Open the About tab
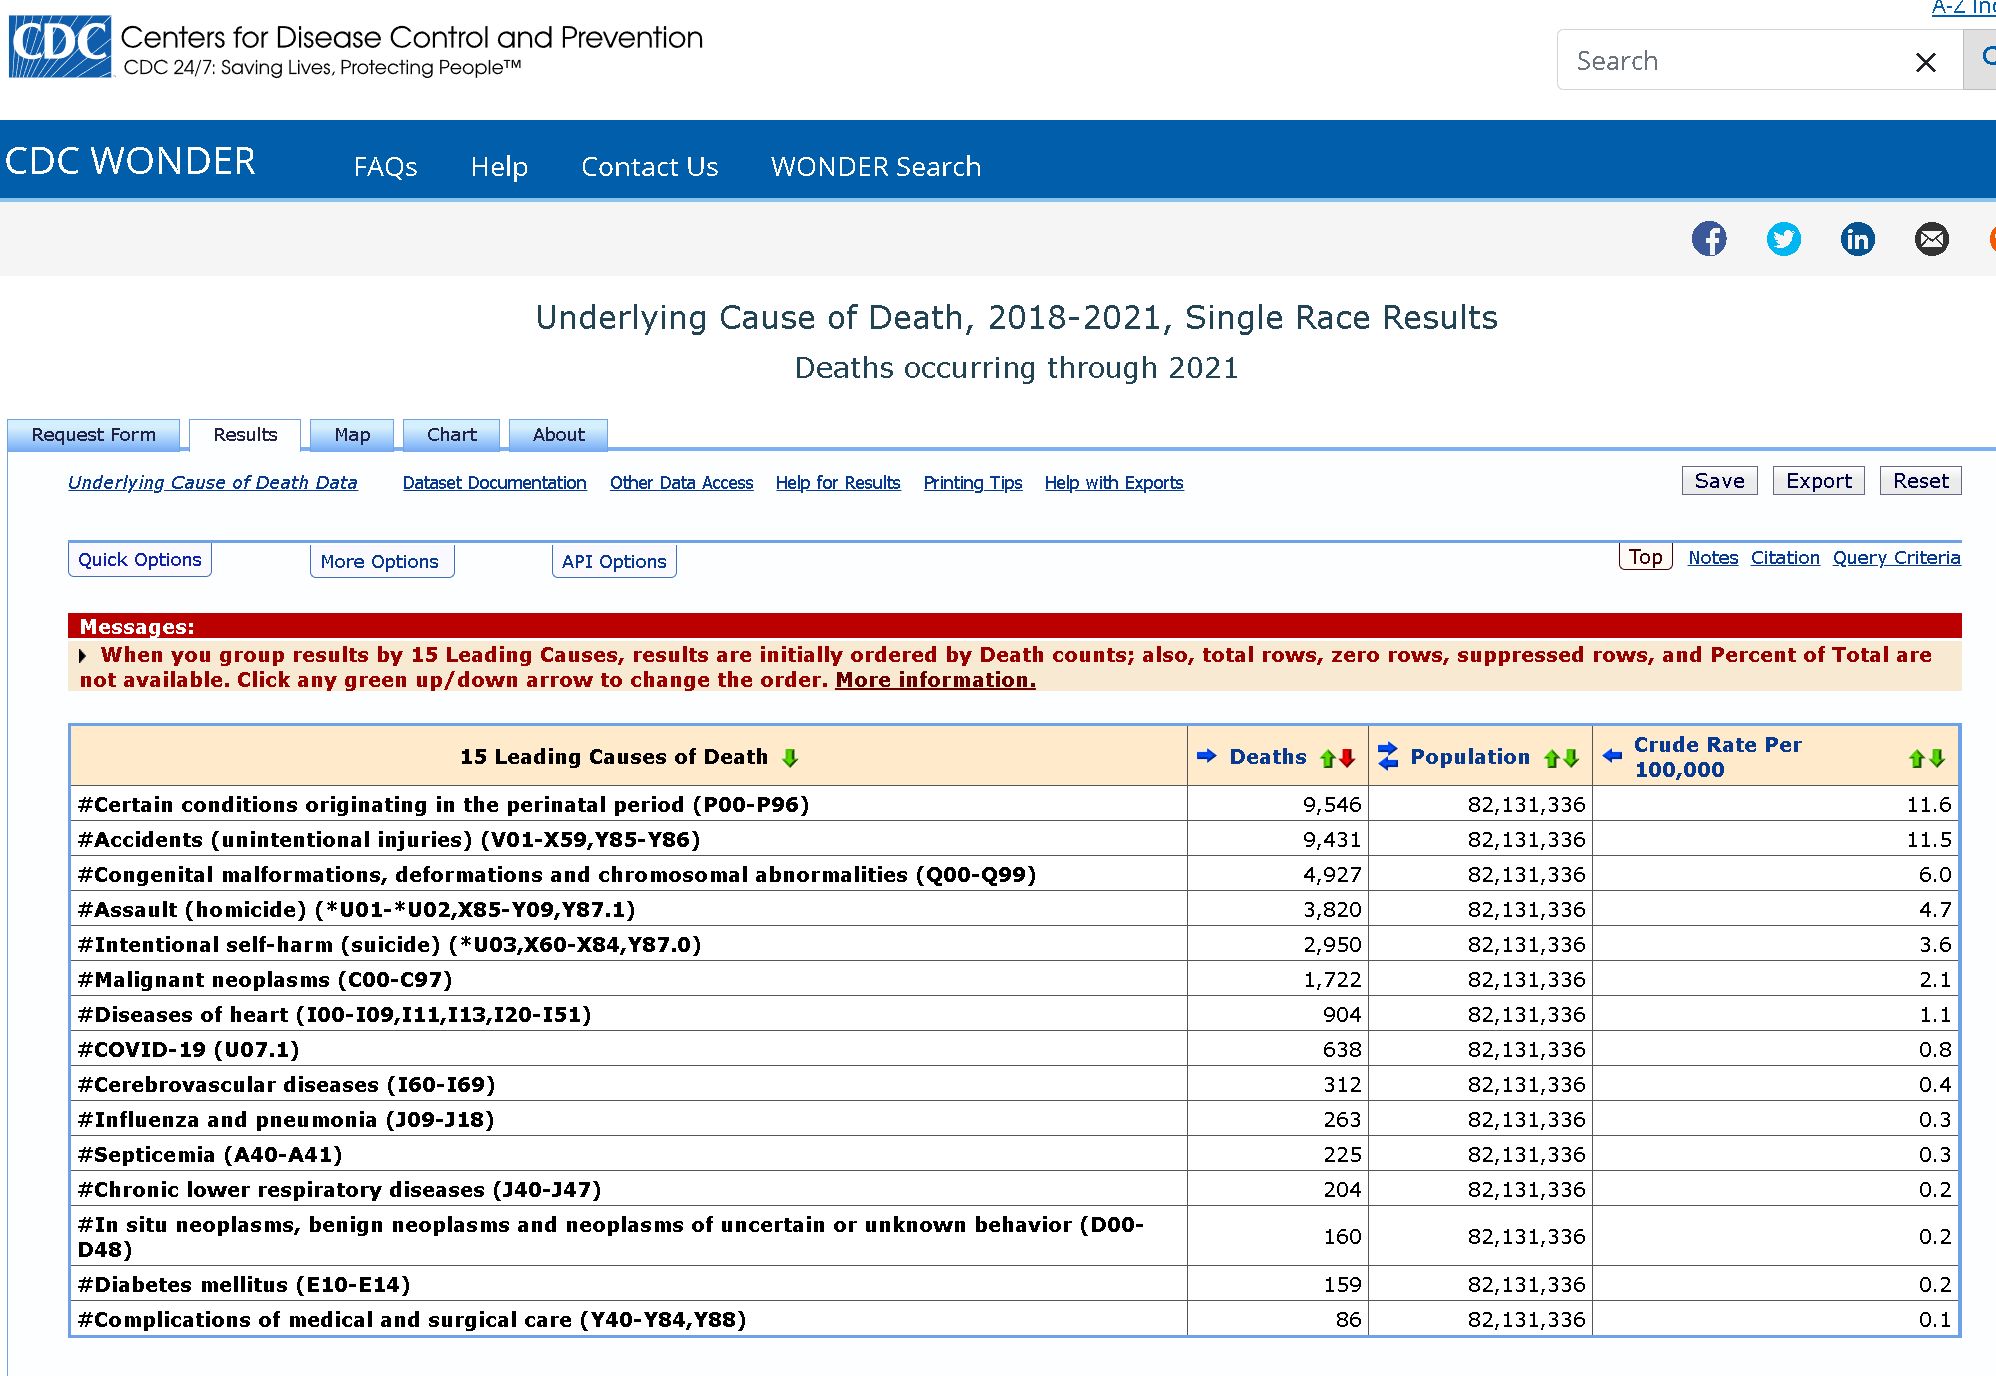The image size is (1996, 1376). point(559,435)
